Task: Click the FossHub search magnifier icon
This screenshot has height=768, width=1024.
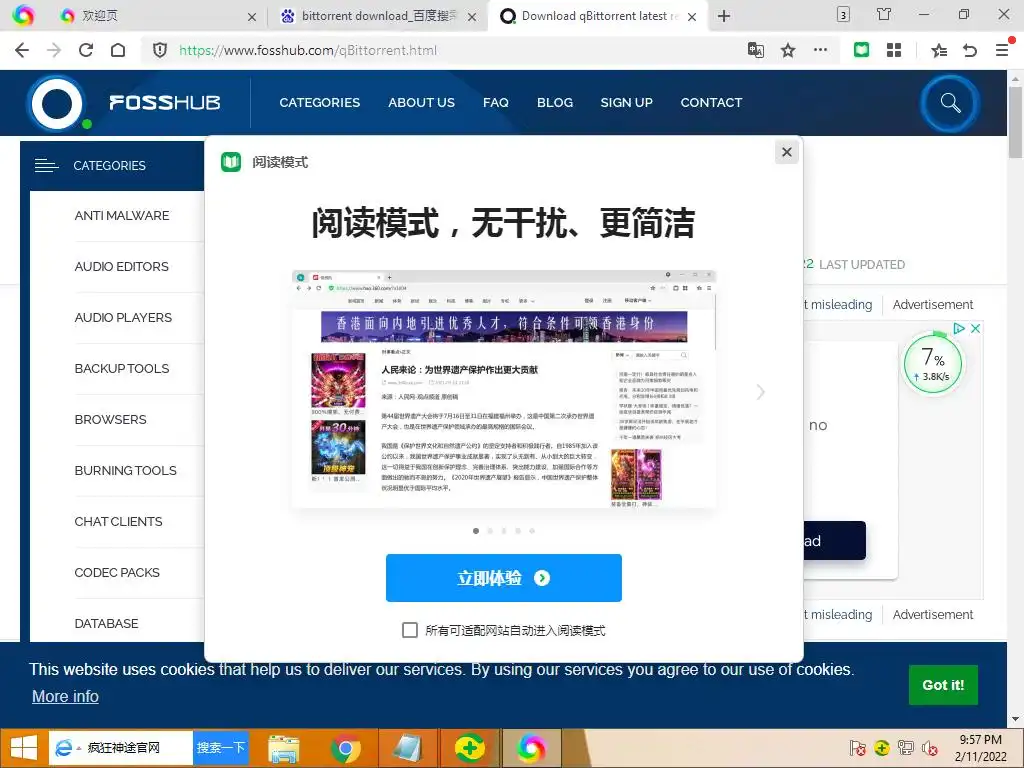Action: pos(950,103)
